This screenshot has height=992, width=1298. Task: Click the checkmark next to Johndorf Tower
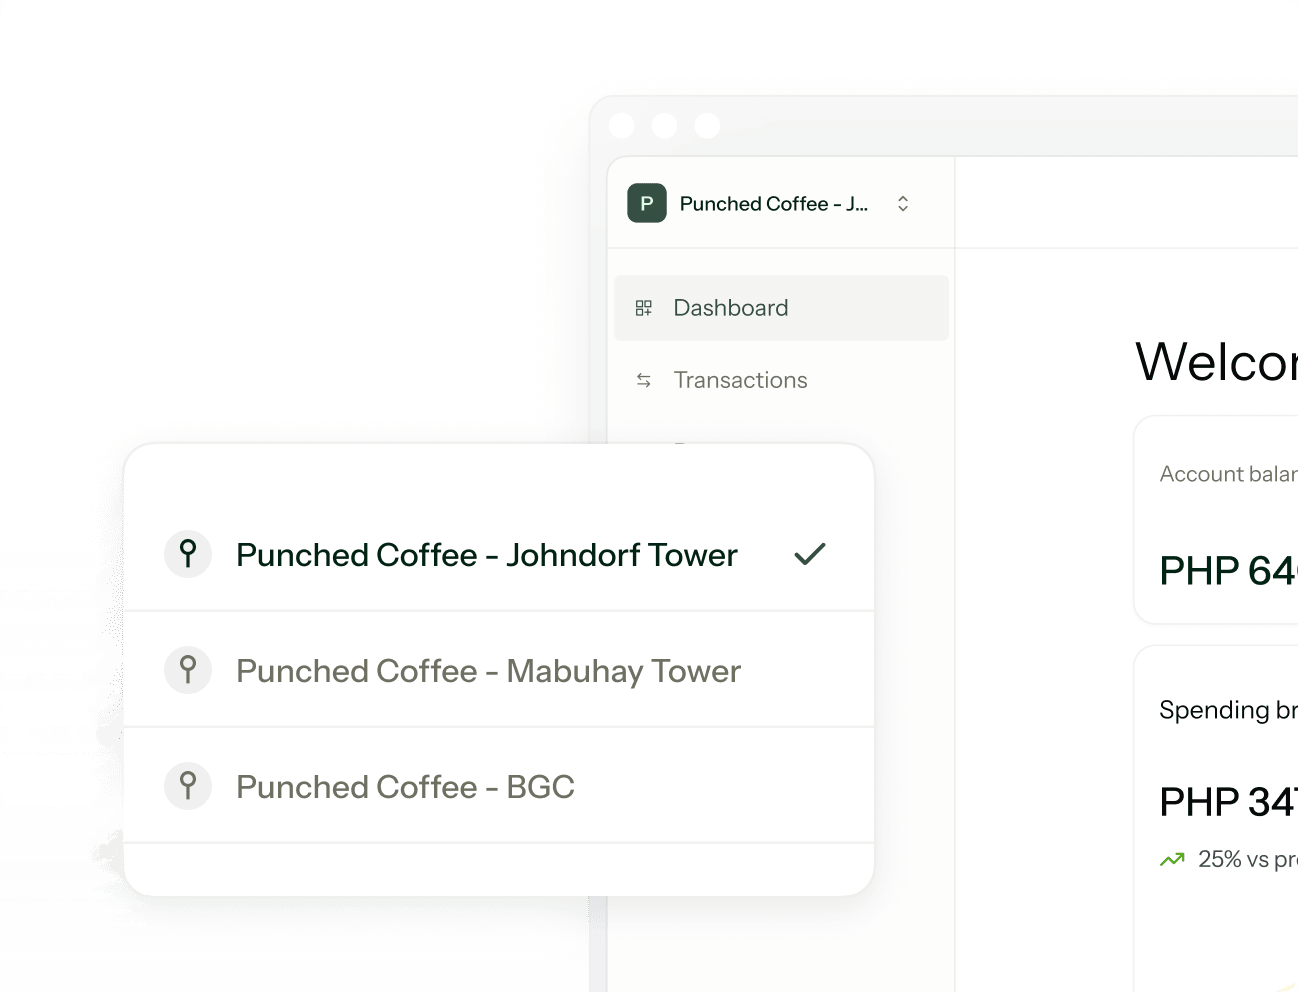(x=809, y=554)
